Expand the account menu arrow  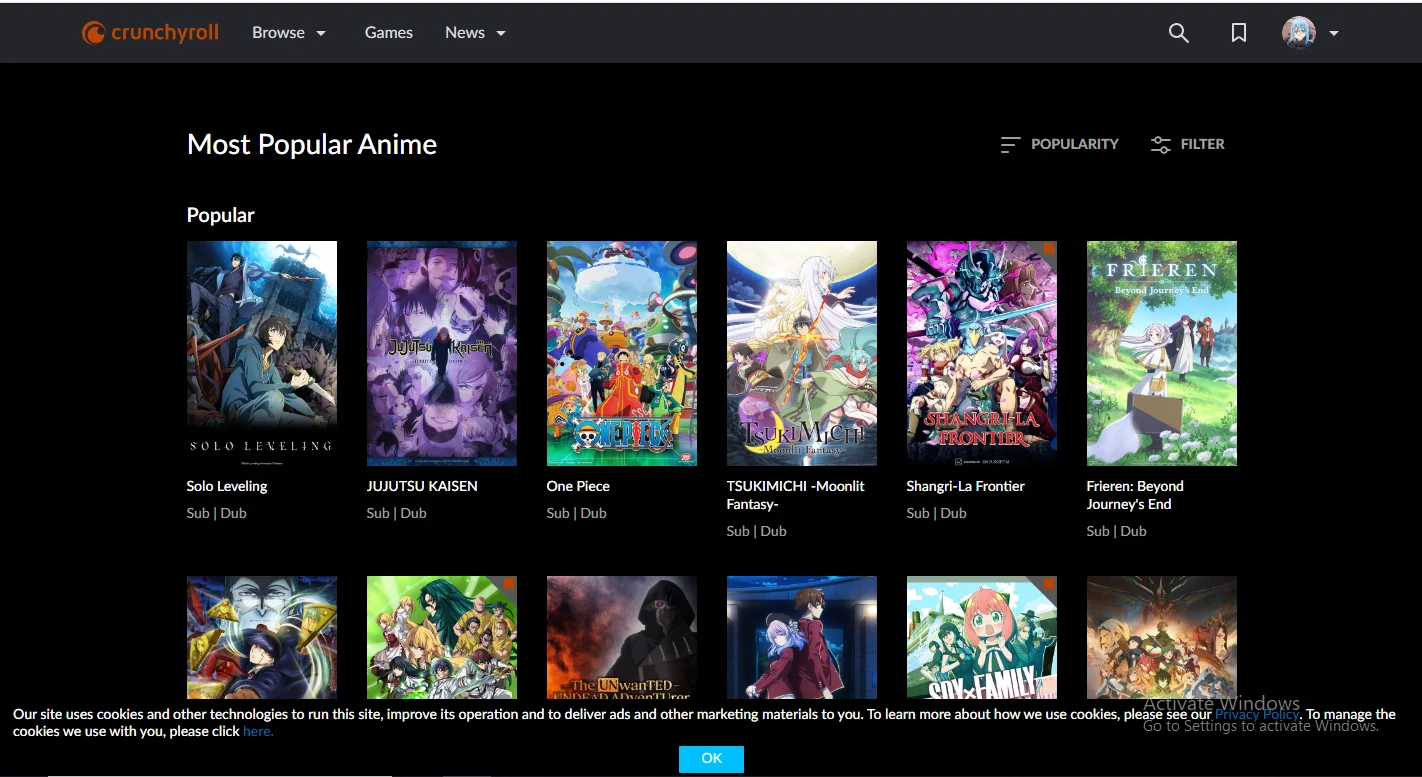point(1334,33)
